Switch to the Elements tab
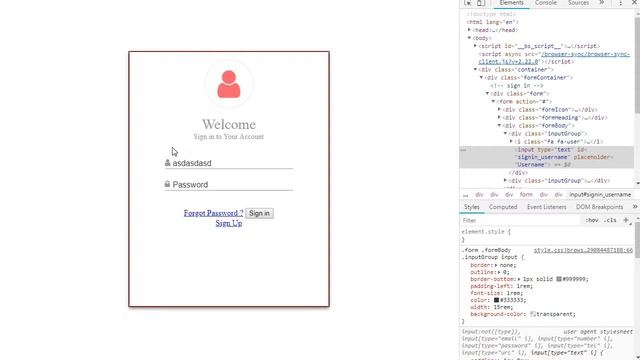Viewport: 640px width, 360px height. point(511,3)
